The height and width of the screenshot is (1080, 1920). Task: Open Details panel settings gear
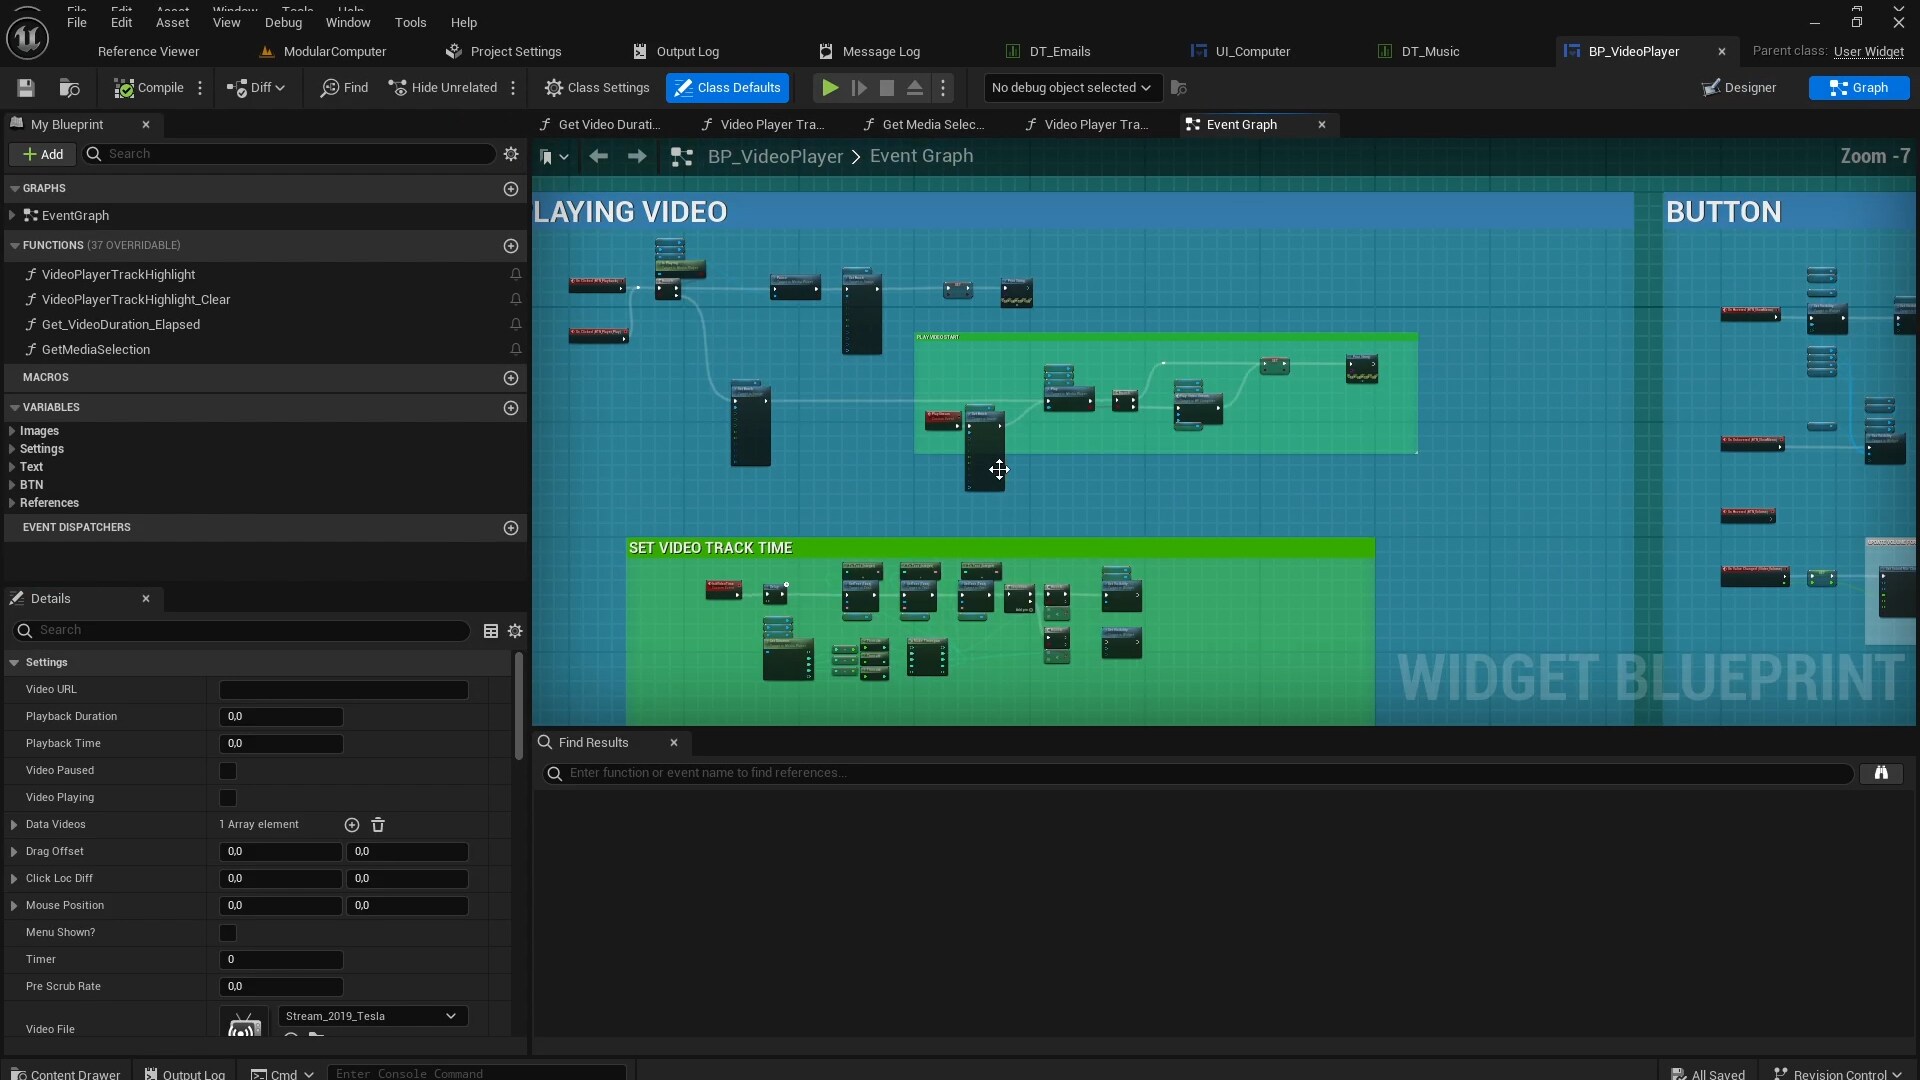coord(515,631)
